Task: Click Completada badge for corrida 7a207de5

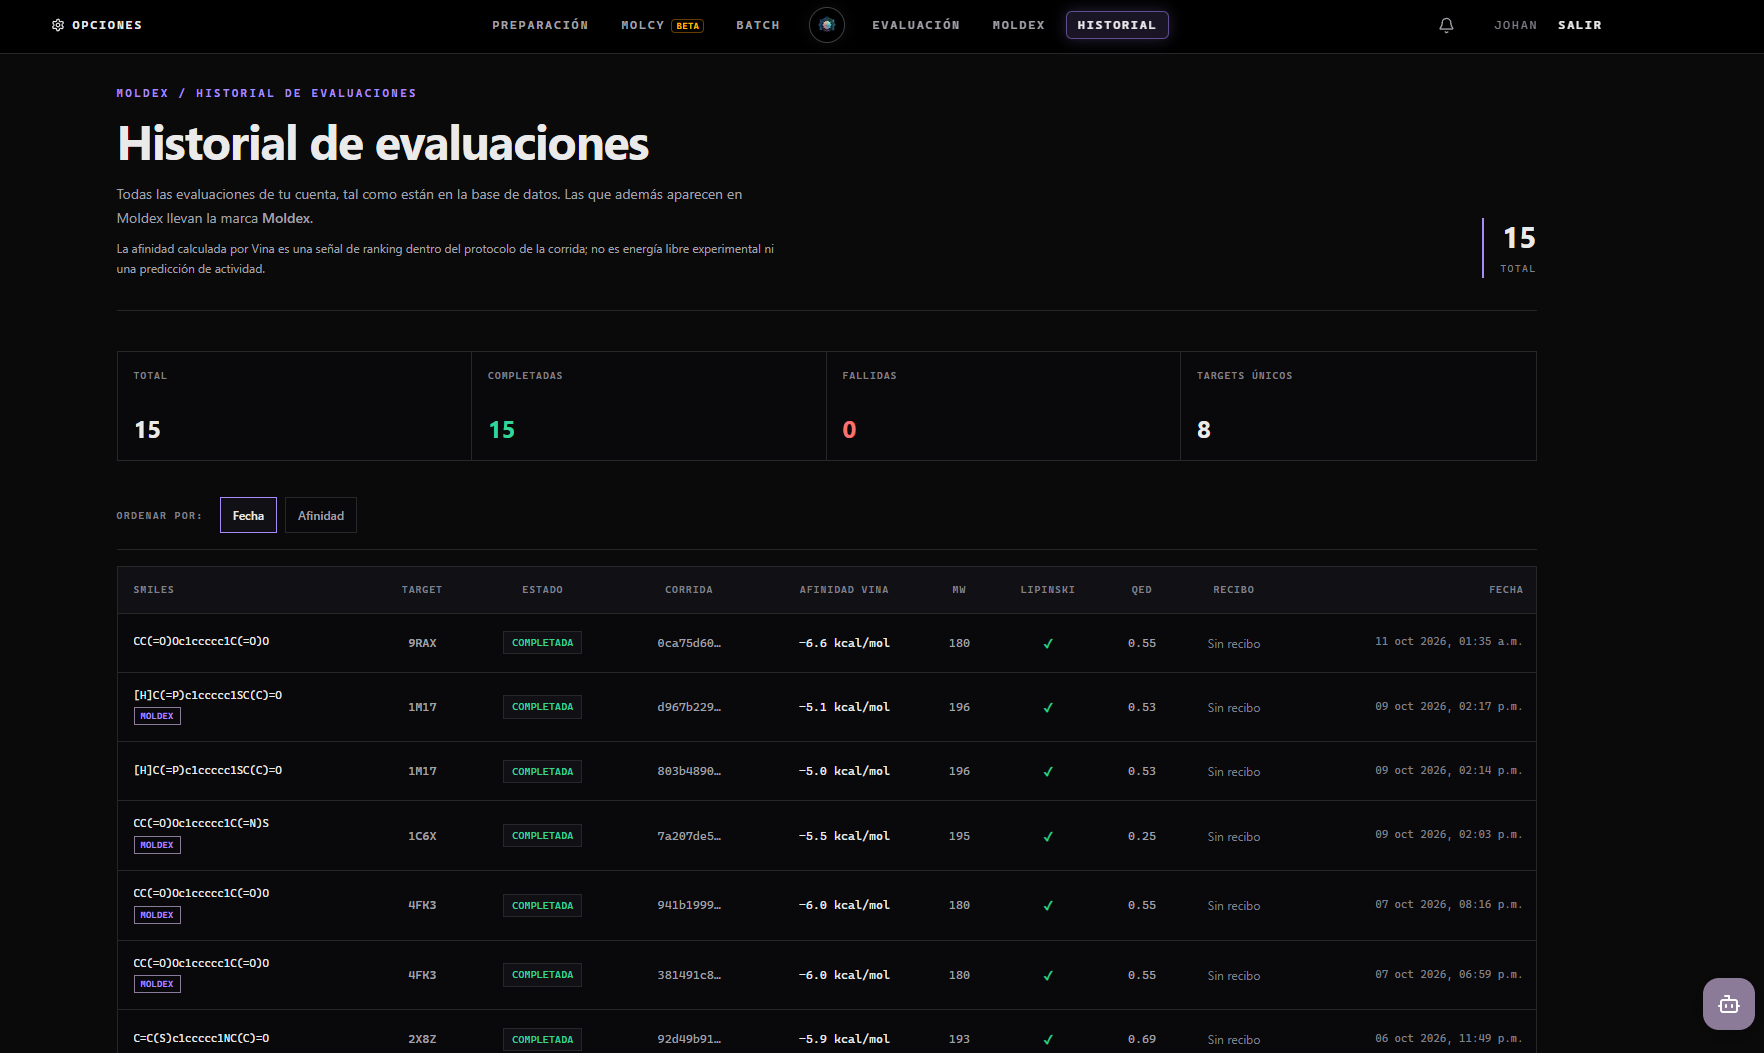Action: [542, 836]
